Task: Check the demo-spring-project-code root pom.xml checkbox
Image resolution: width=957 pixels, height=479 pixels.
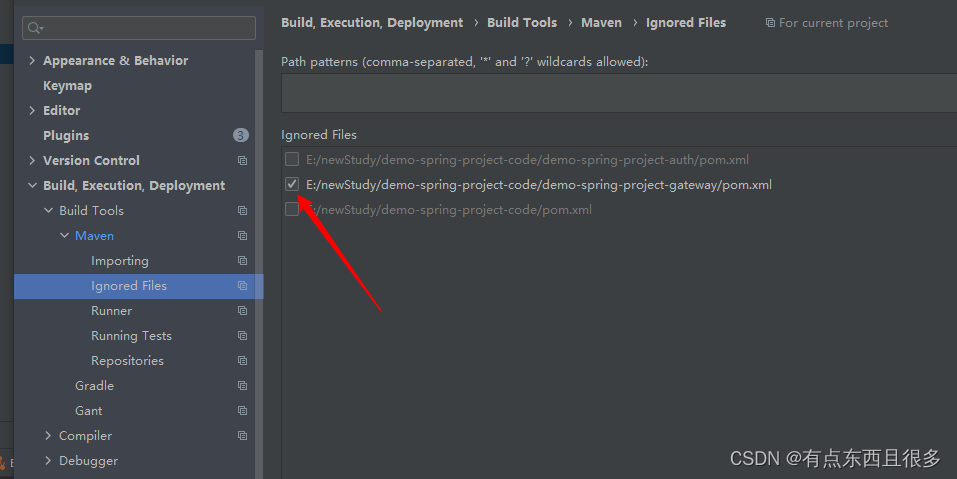Action: click(x=292, y=209)
